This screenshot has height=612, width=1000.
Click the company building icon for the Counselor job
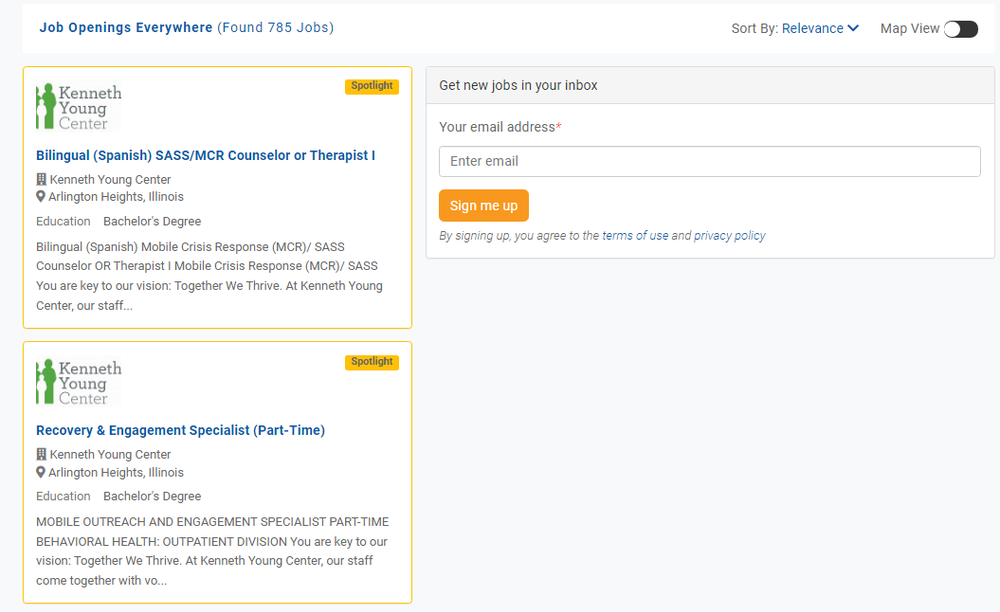click(x=41, y=179)
